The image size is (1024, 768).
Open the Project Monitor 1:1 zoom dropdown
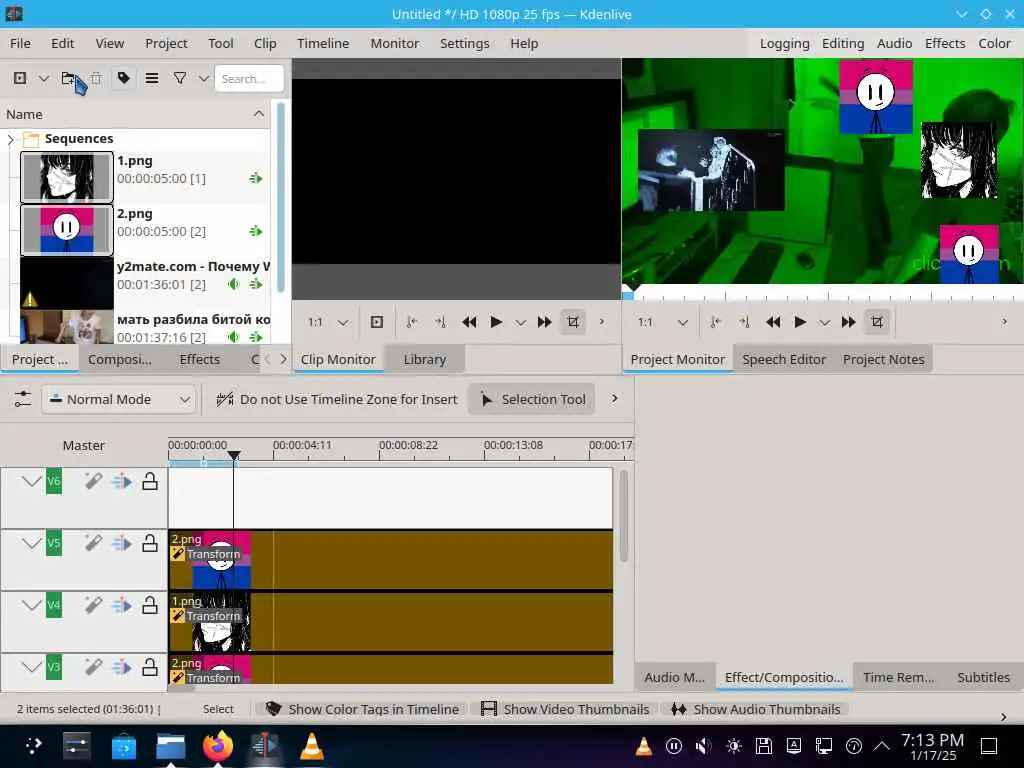coord(662,322)
